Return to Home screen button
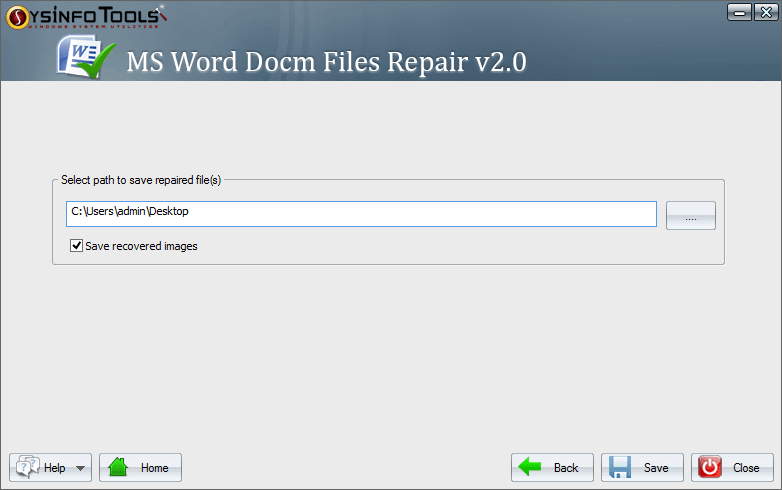 click(x=140, y=468)
